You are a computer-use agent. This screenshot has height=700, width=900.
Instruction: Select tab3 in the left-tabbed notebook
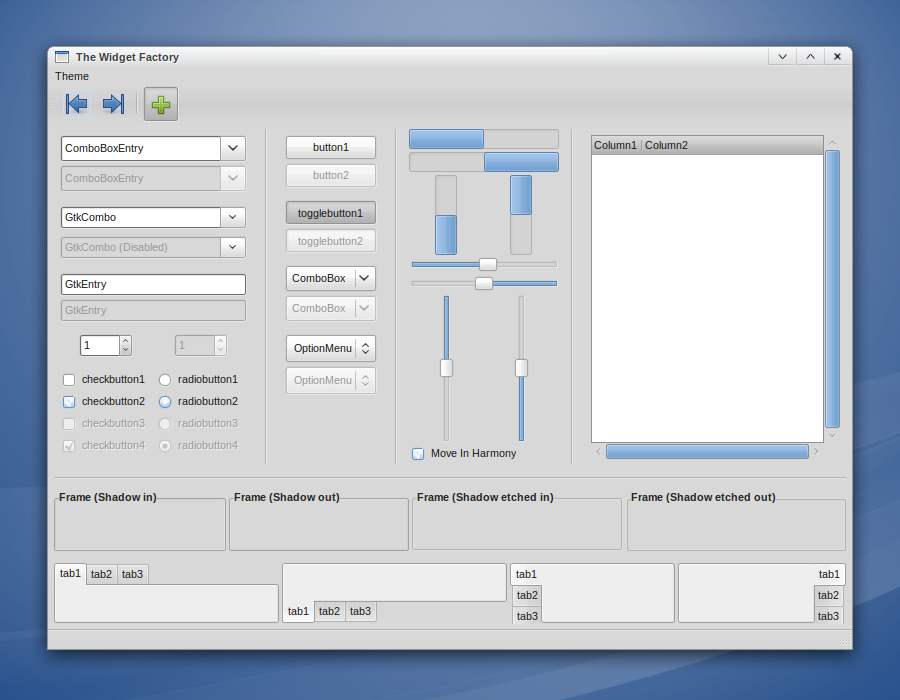pos(527,616)
